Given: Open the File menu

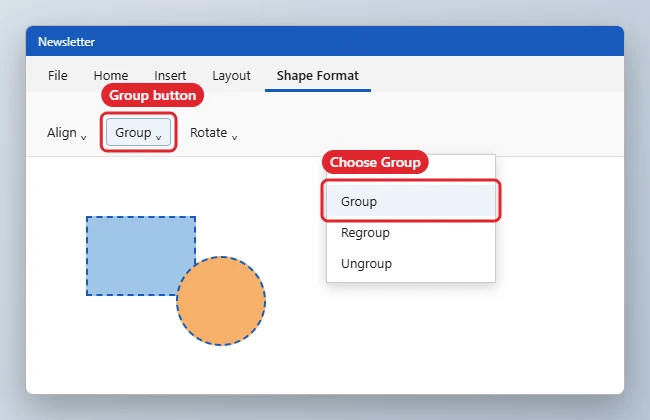Looking at the screenshot, I should pyautogui.click(x=58, y=75).
